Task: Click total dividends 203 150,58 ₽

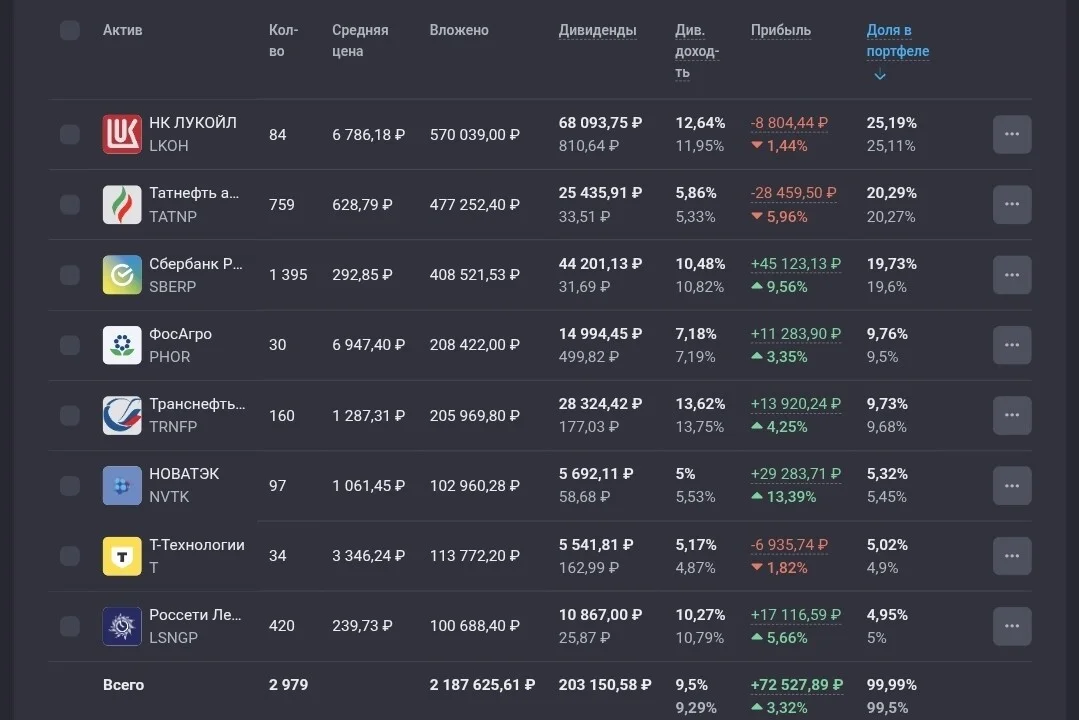Action: (604, 685)
